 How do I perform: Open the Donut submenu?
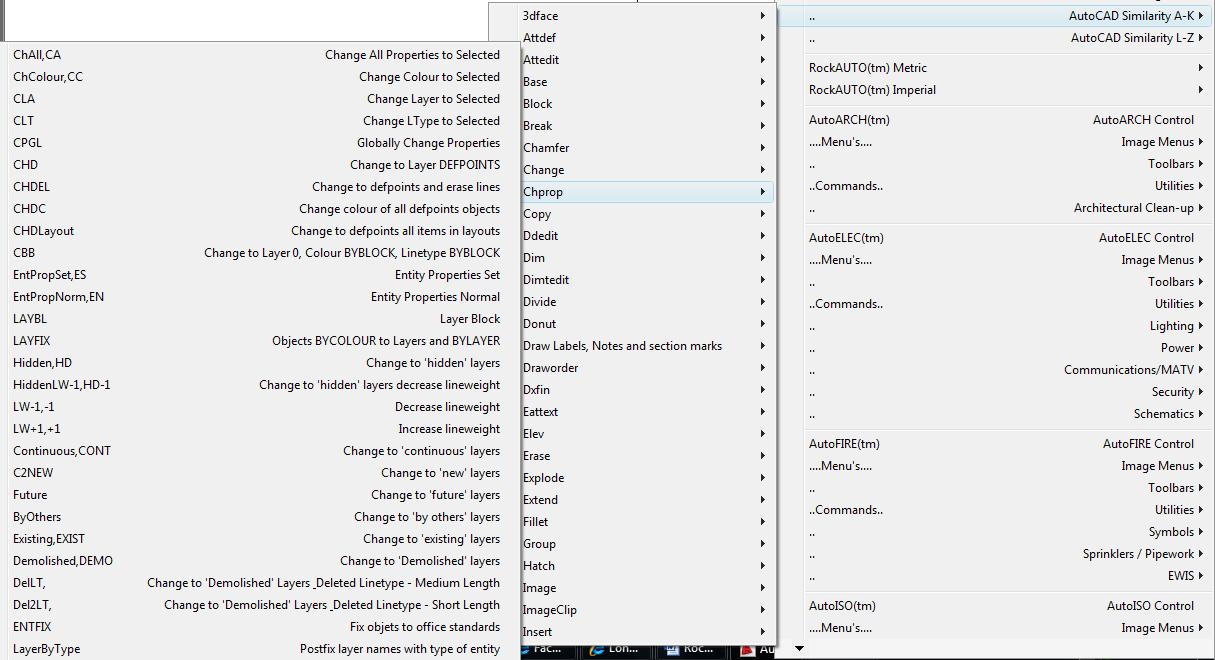(646, 324)
